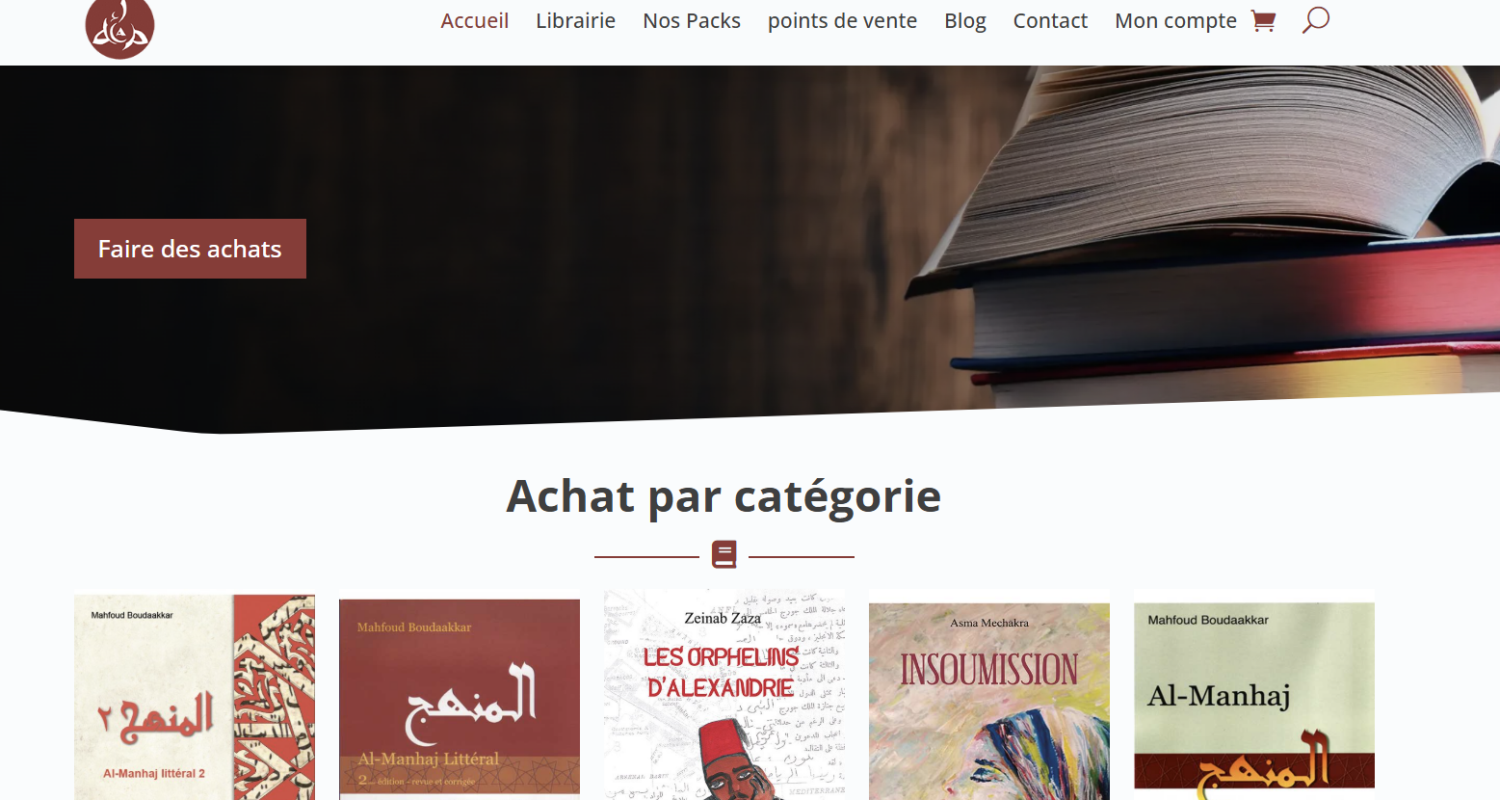
Task: Select Al-Manhaj Littéral red book cover
Action: pyautogui.click(x=459, y=699)
